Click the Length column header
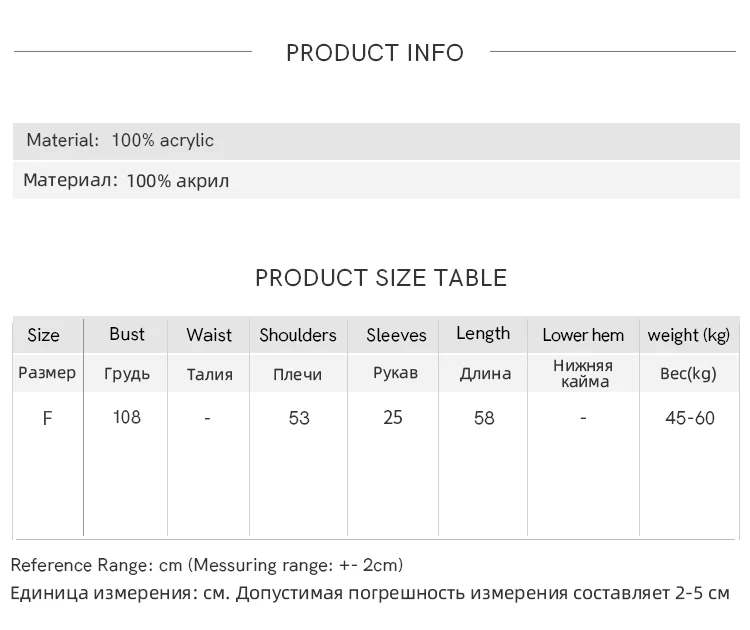The height and width of the screenshot is (630, 750). [483, 333]
